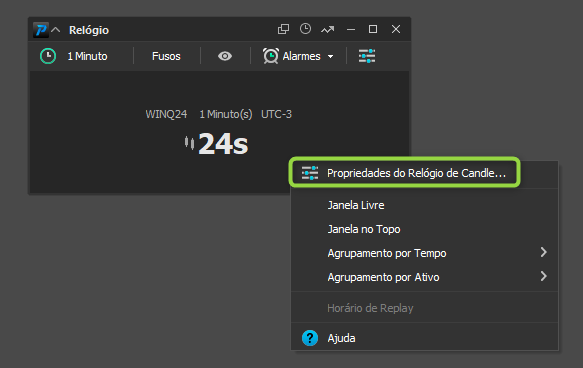The image size is (583, 368).
Task: Click the alarm clock Alarmes icon
Action: click(x=271, y=56)
